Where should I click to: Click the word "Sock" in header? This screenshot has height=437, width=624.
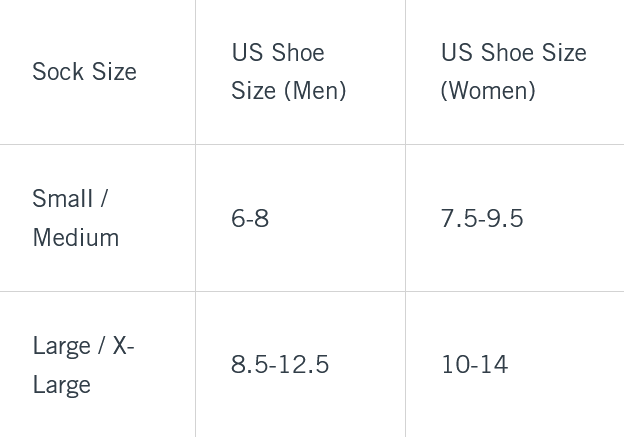[56, 71]
